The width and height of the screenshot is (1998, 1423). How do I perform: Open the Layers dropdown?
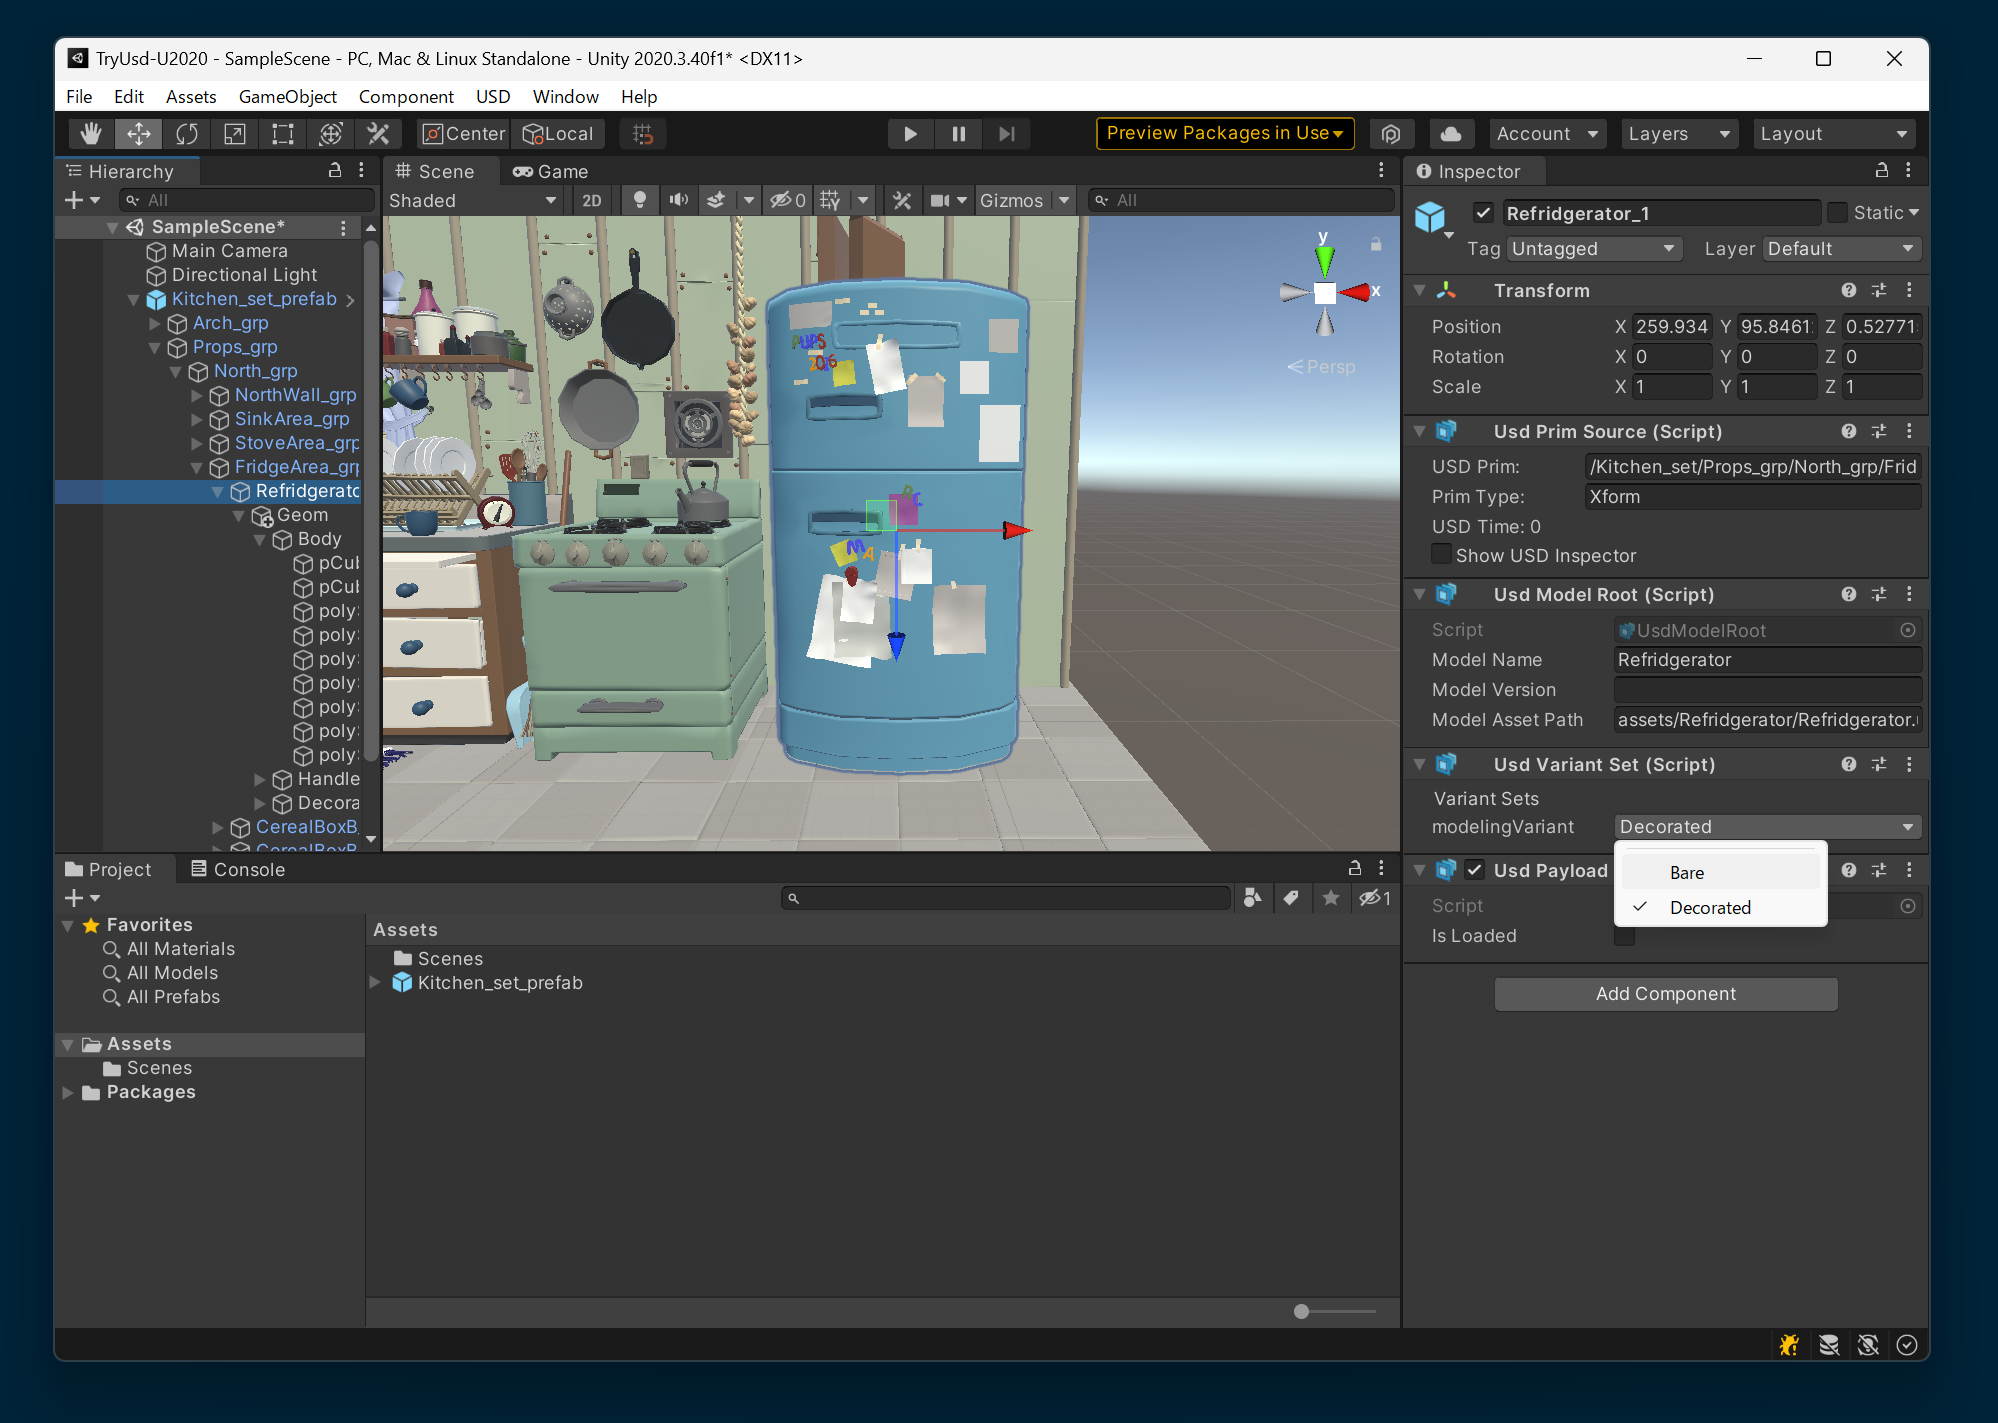(1678, 134)
